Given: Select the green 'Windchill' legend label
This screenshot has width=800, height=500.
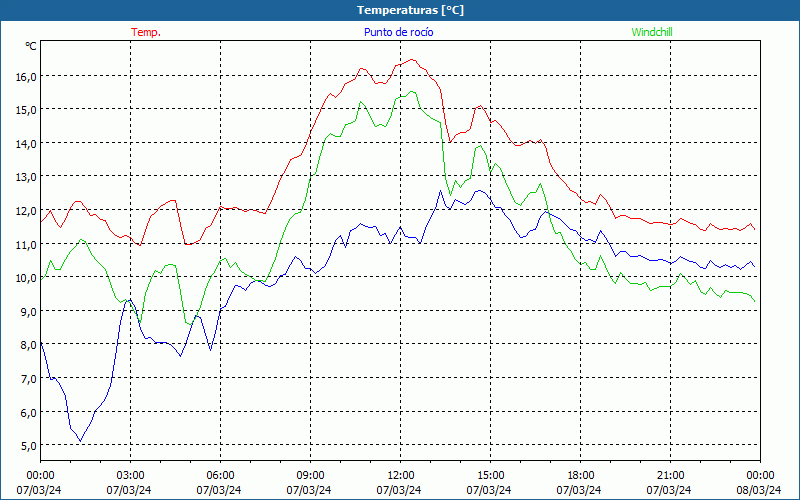Looking at the screenshot, I should [x=652, y=32].
